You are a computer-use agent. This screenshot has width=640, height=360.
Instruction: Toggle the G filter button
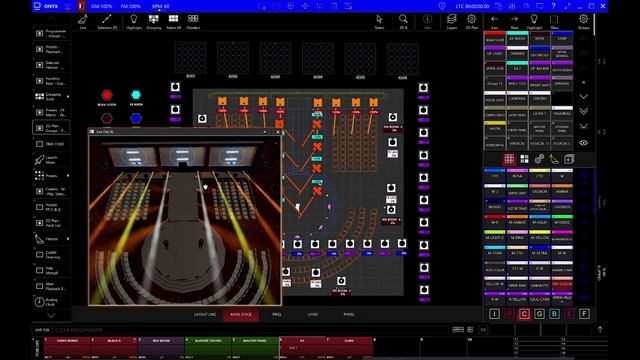tap(539, 314)
